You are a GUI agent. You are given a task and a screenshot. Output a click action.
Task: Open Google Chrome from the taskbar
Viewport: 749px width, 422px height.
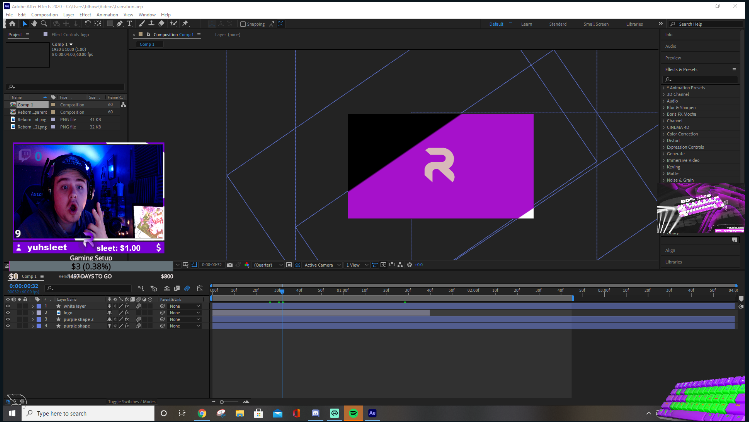pyautogui.click(x=202, y=413)
